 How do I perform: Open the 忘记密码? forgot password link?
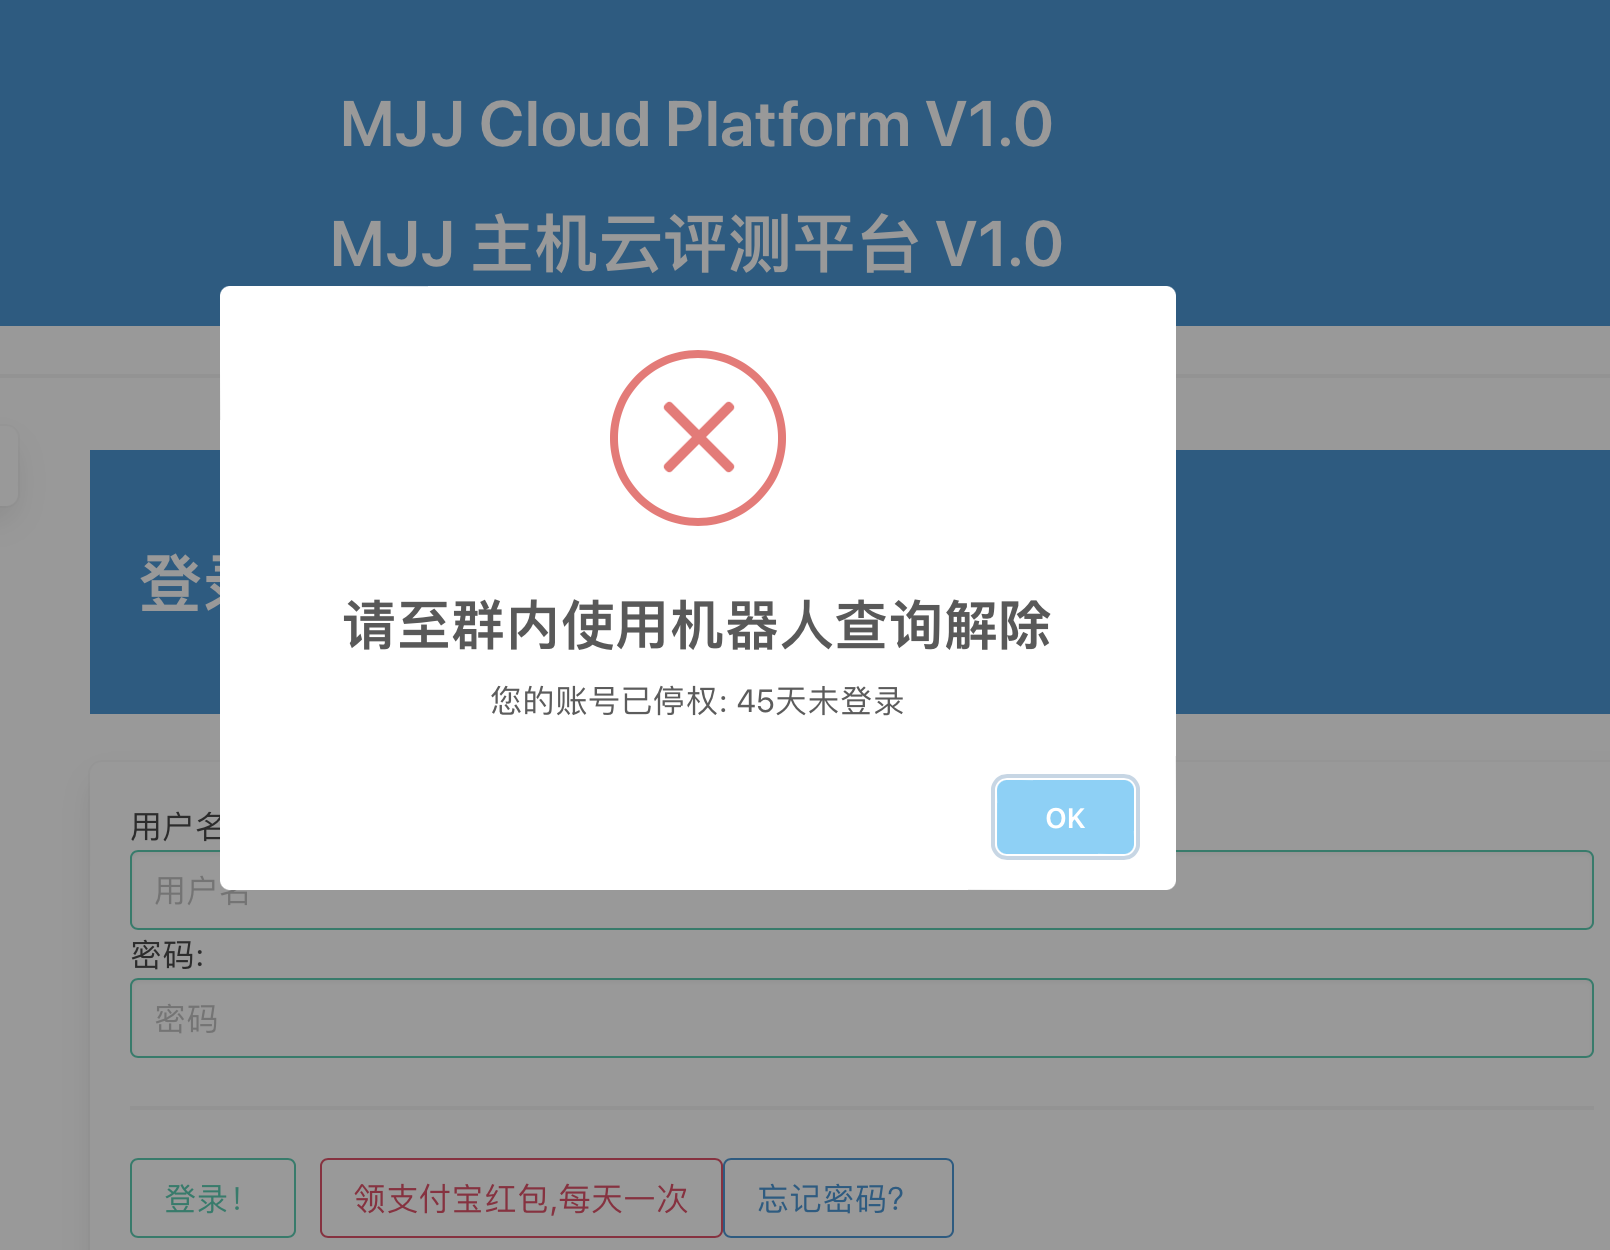pyautogui.click(x=838, y=1198)
